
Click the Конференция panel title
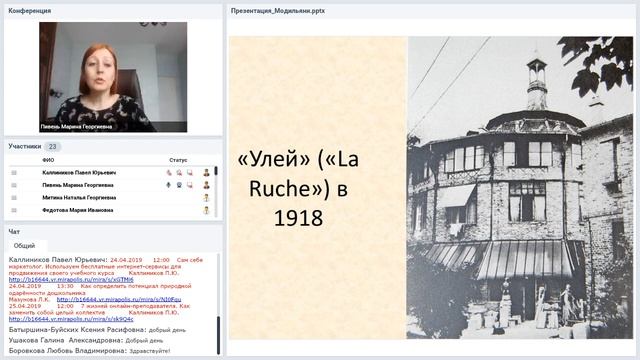[x=30, y=11]
